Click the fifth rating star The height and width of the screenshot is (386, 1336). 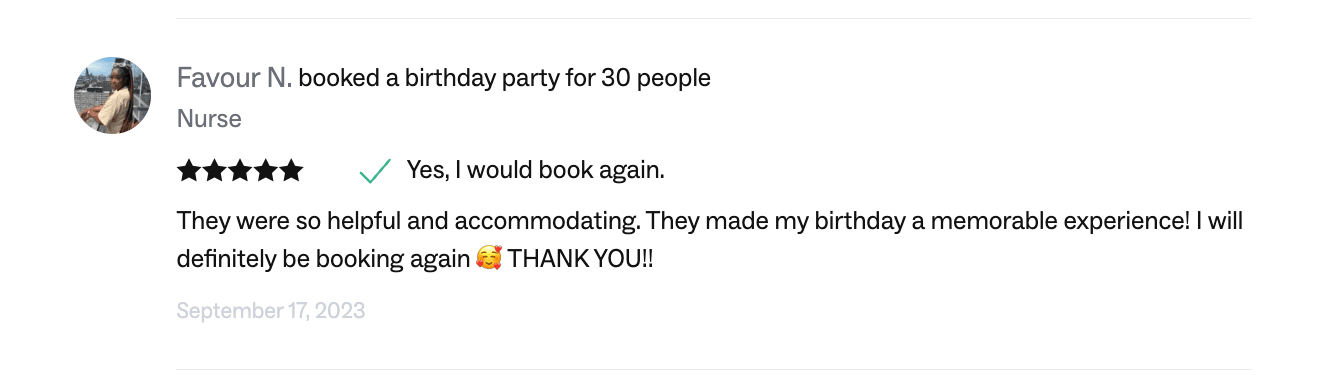pyautogui.click(x=291, y=171)
